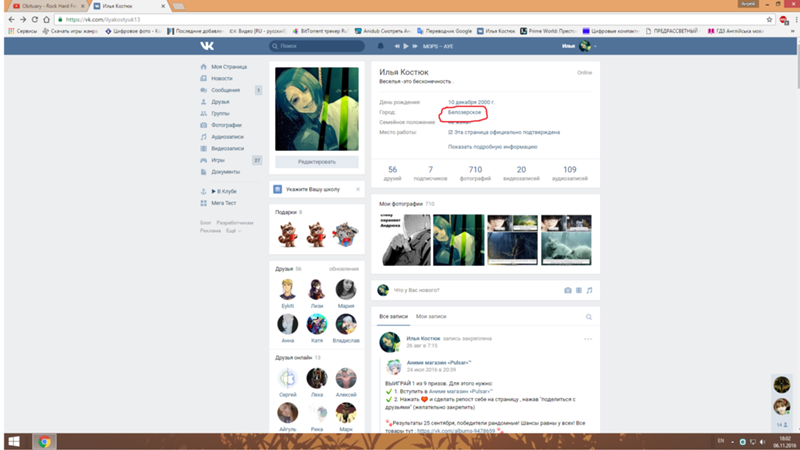Expand the Ещё footer dropdown

234,231
